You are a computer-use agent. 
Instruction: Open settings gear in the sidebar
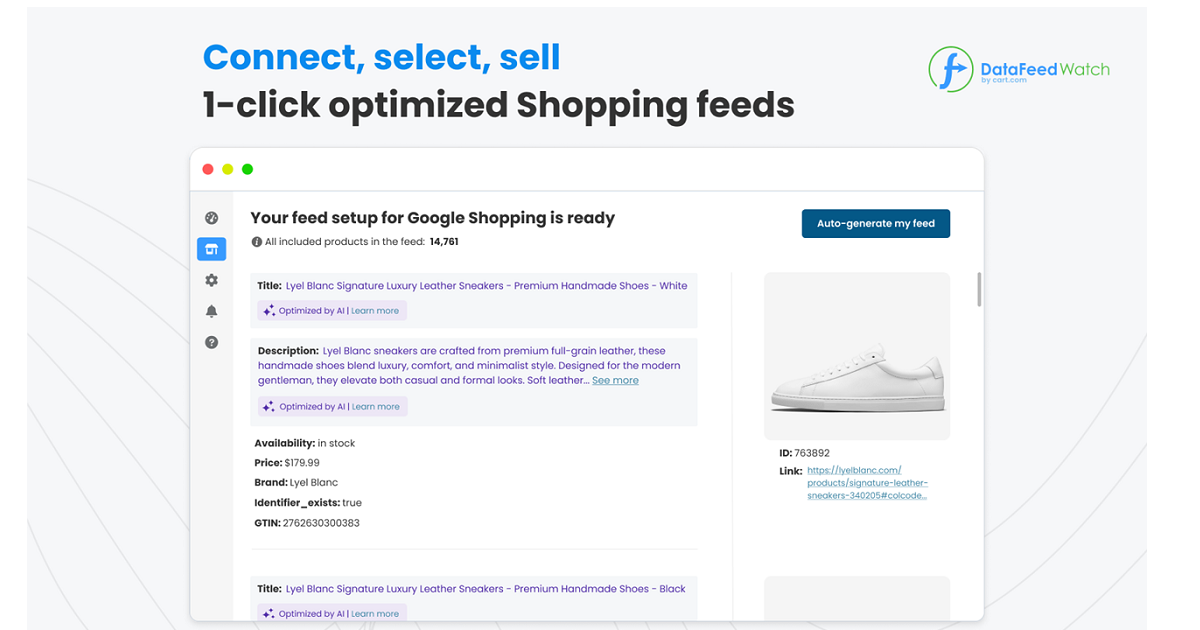pos(211,281)
